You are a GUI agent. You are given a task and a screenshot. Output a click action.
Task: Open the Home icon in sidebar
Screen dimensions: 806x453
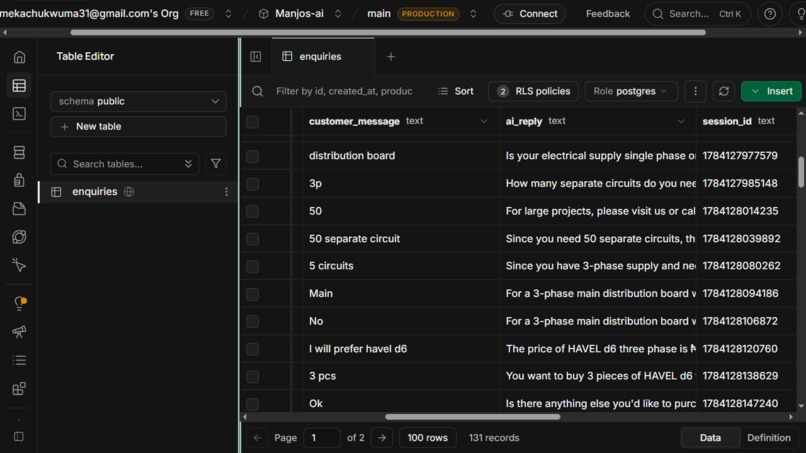20,57
